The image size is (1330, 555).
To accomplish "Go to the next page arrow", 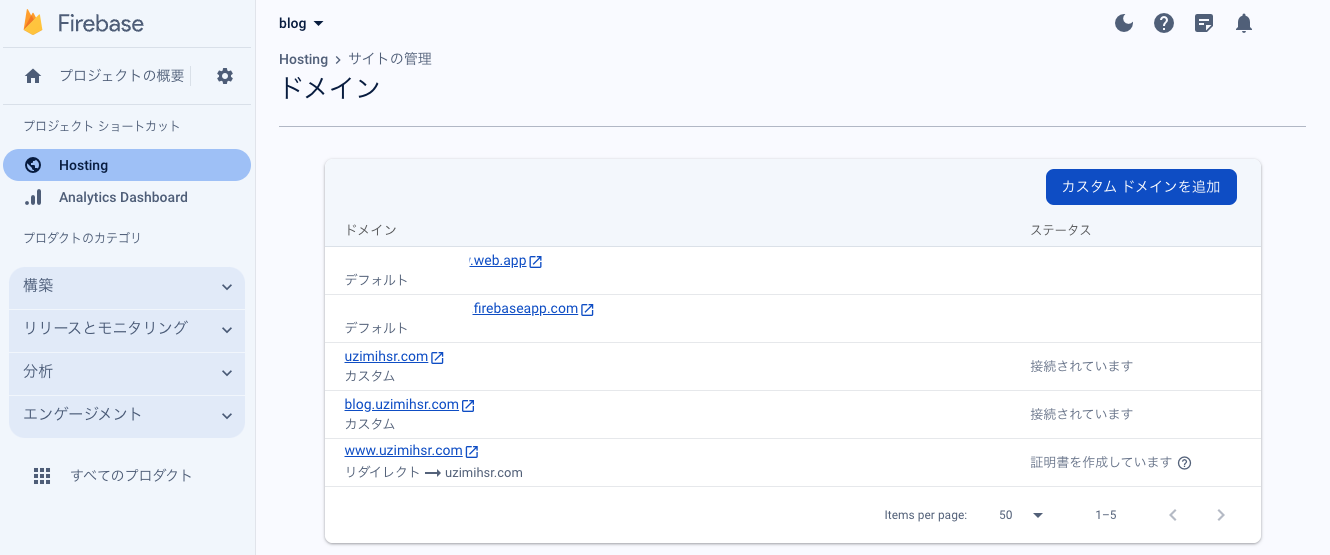I will pos(1221,515).
